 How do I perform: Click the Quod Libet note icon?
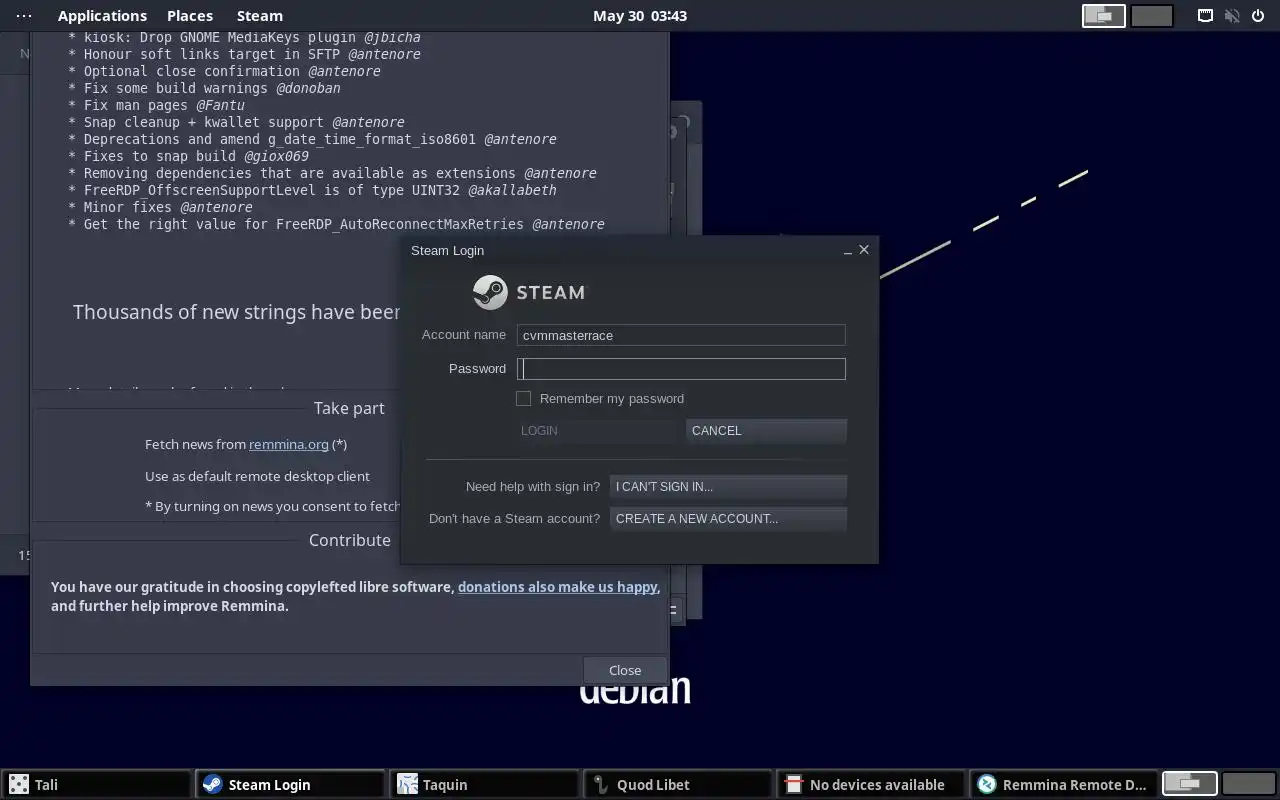[600, 784]
